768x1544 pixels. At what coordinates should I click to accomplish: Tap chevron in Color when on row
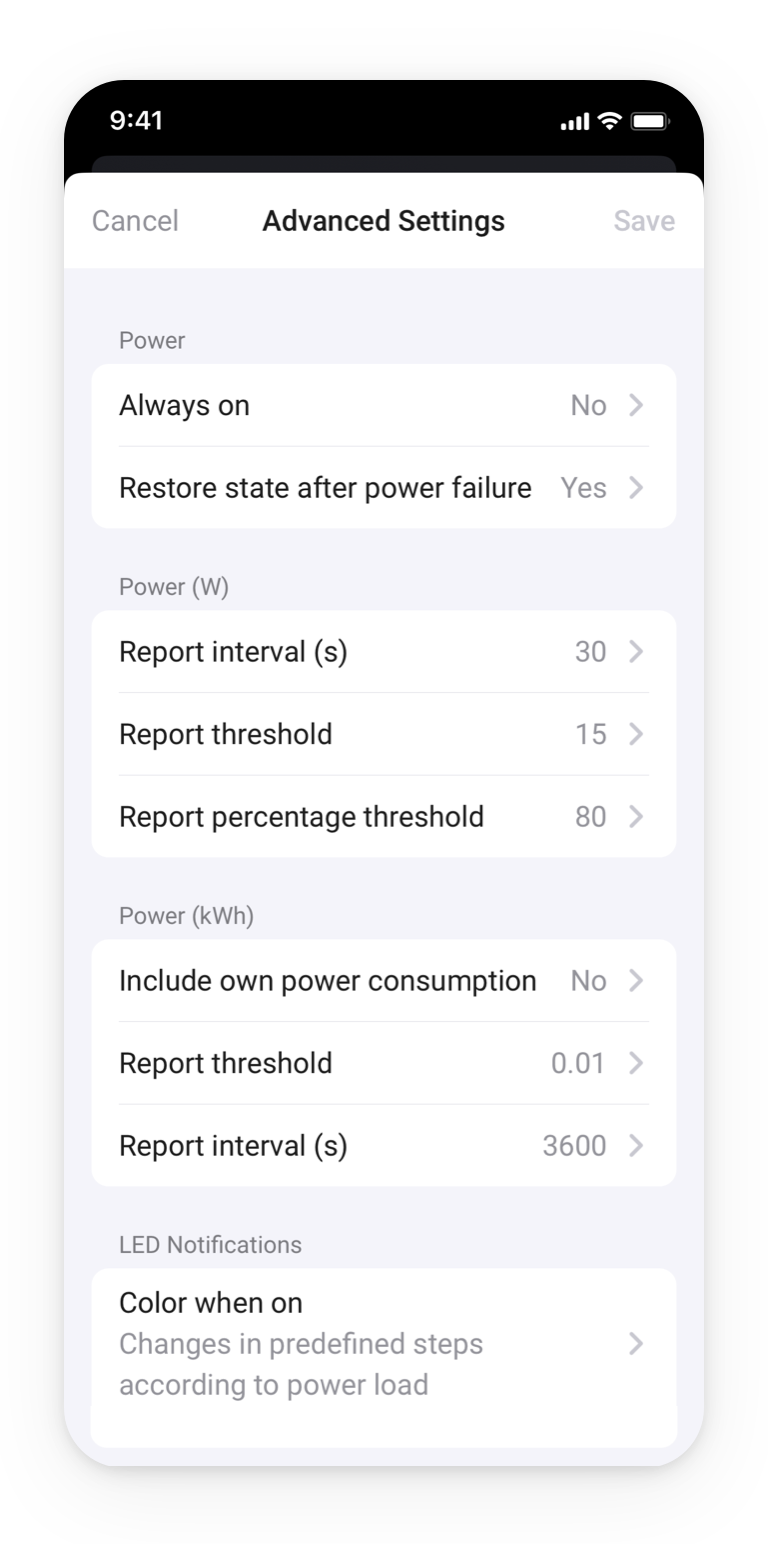coord(636,1344)
